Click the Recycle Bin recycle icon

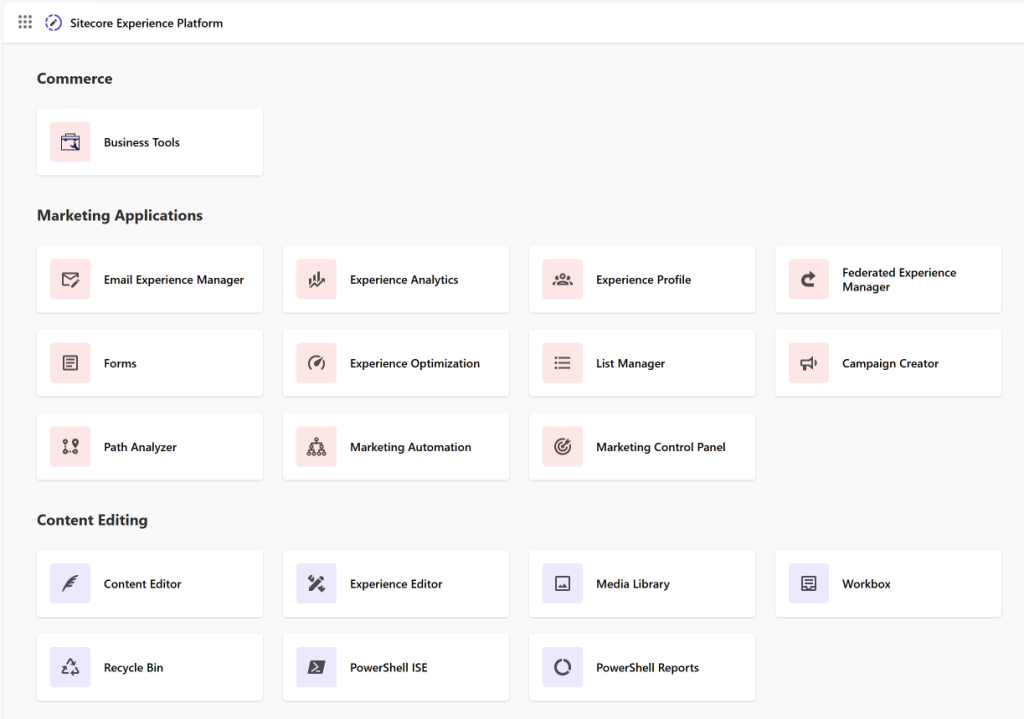71,667
